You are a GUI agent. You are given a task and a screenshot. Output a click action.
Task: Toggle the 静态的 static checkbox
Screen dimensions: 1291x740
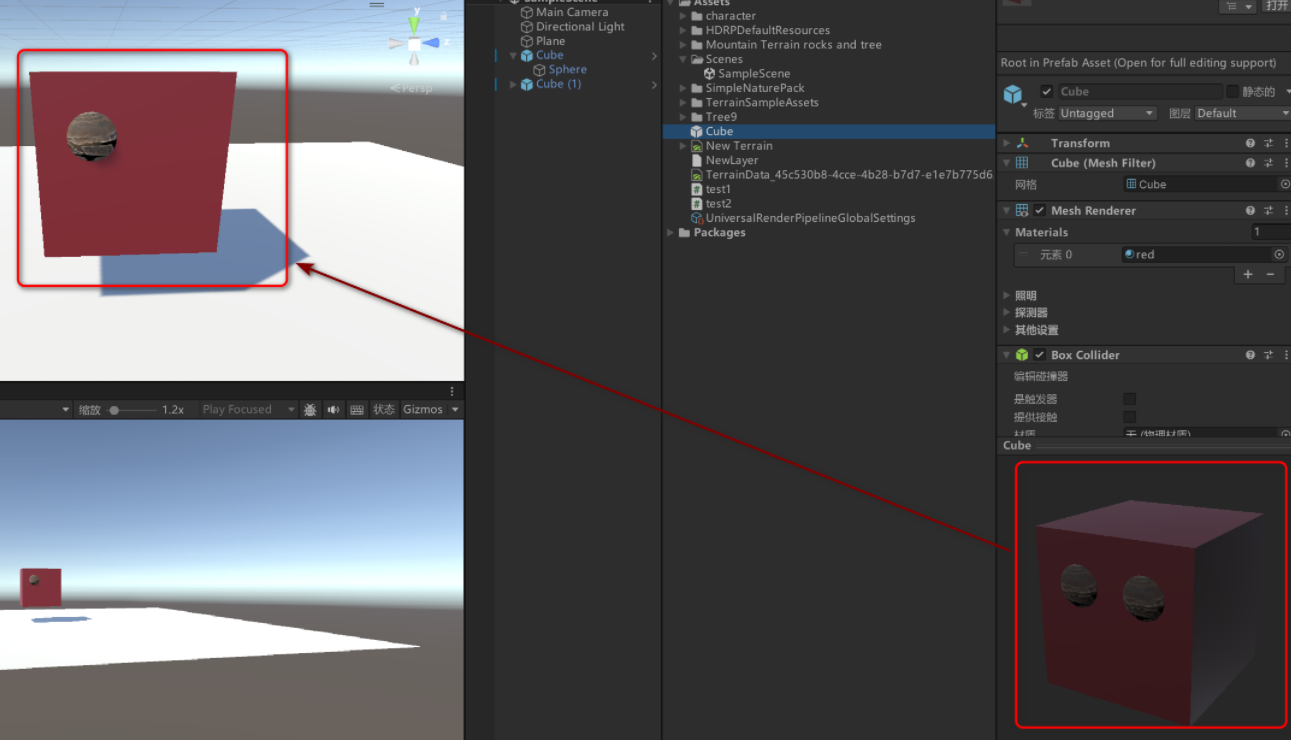click(x=1232, y=91)
